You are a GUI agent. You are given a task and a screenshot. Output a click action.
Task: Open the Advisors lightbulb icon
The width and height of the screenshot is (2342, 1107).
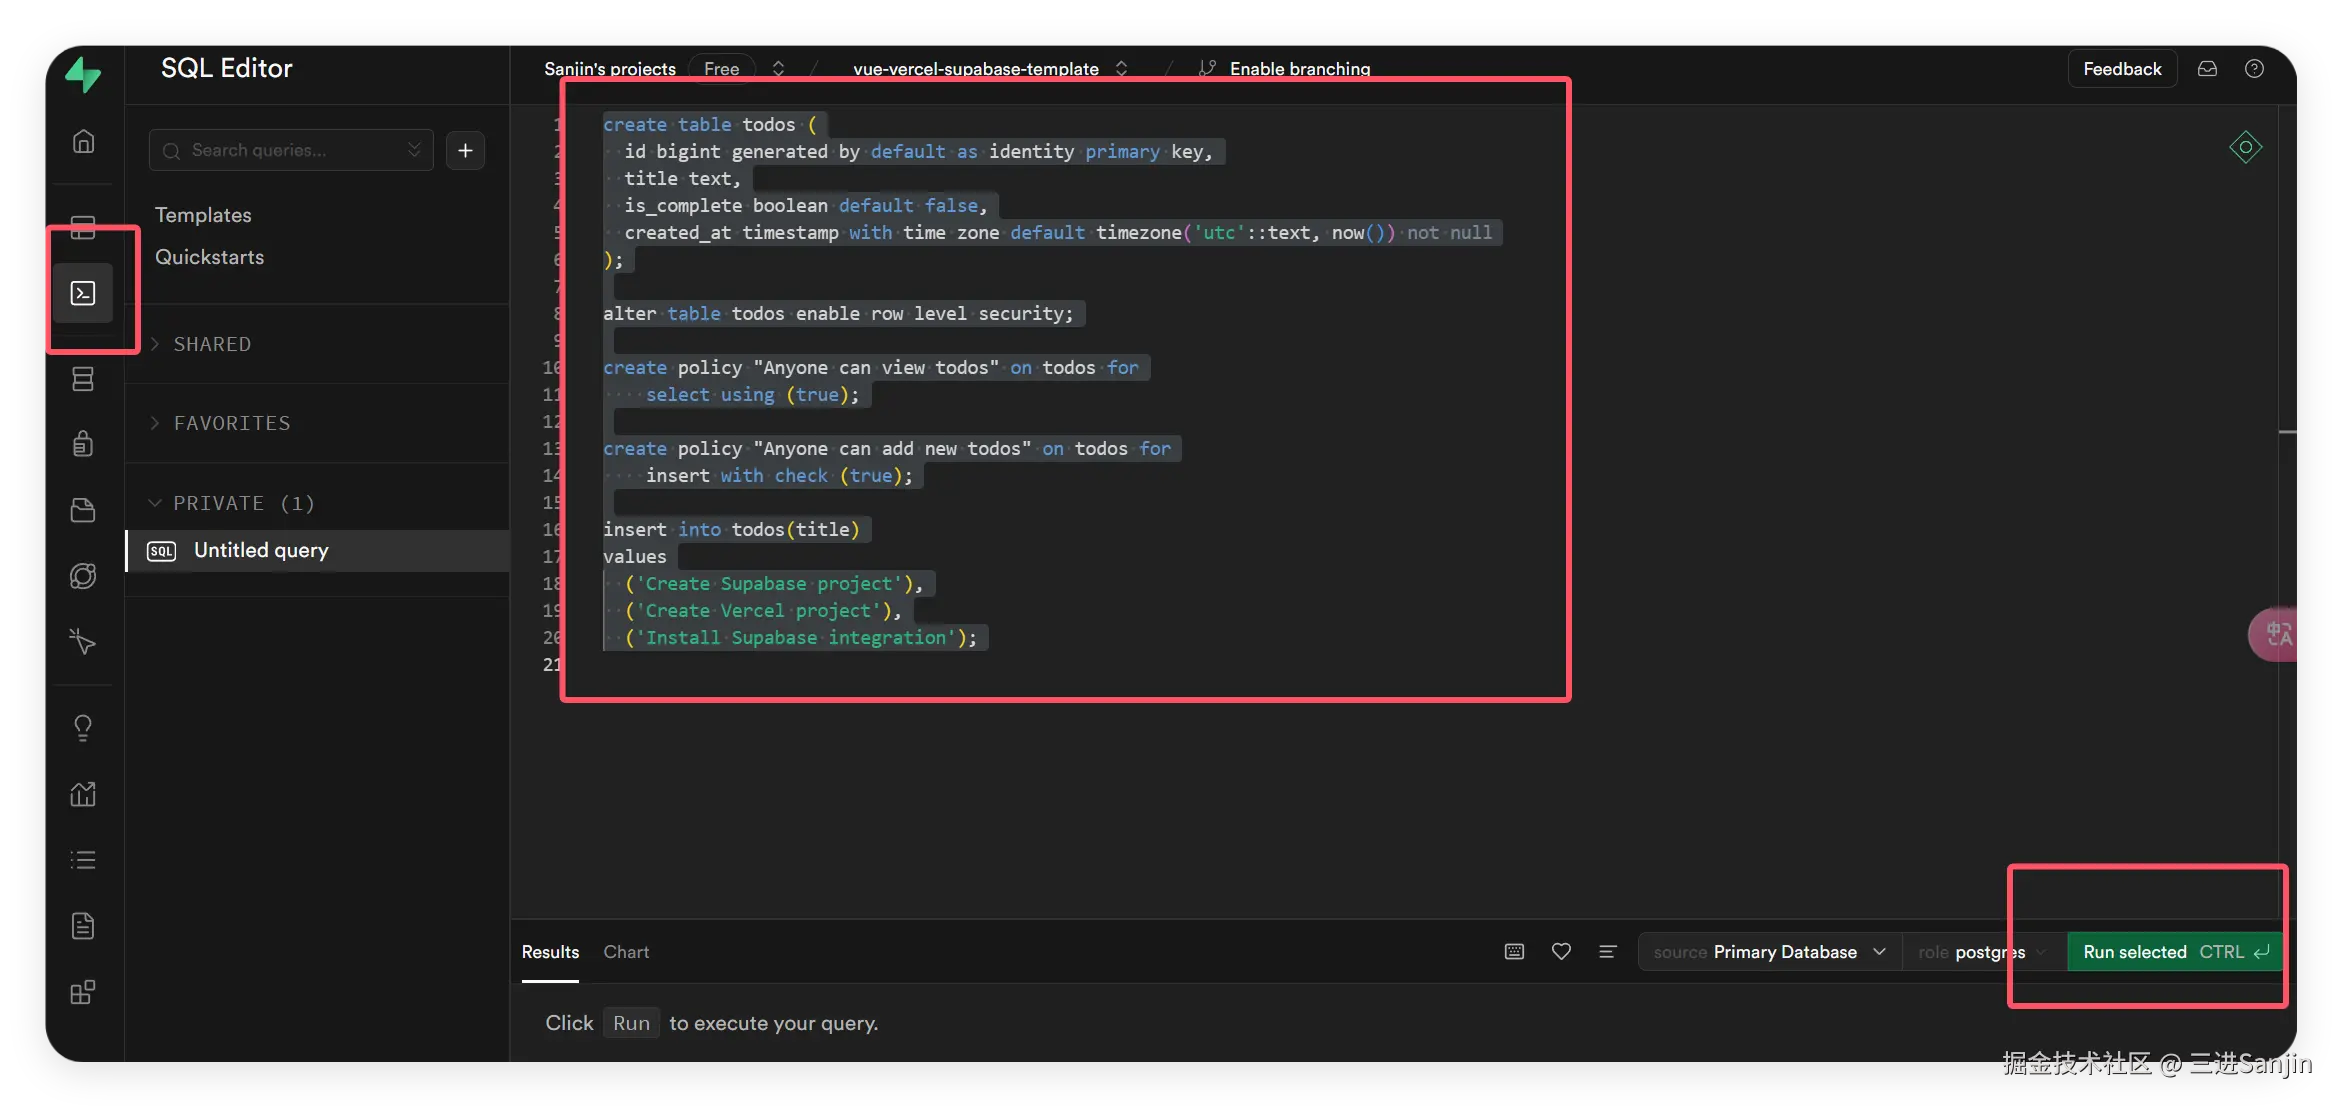[84, 727]
